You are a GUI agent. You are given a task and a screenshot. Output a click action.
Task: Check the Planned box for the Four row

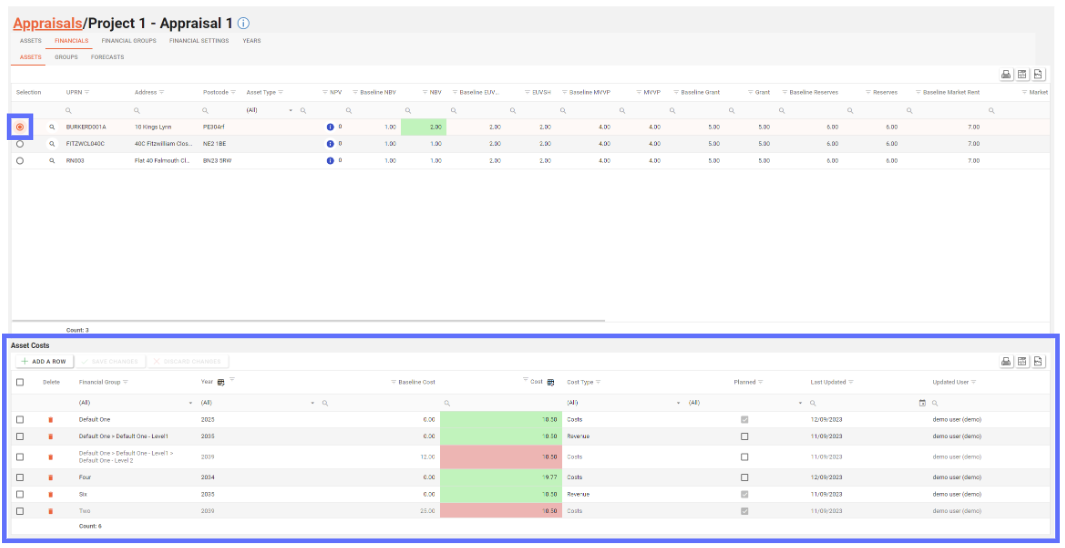744,478
